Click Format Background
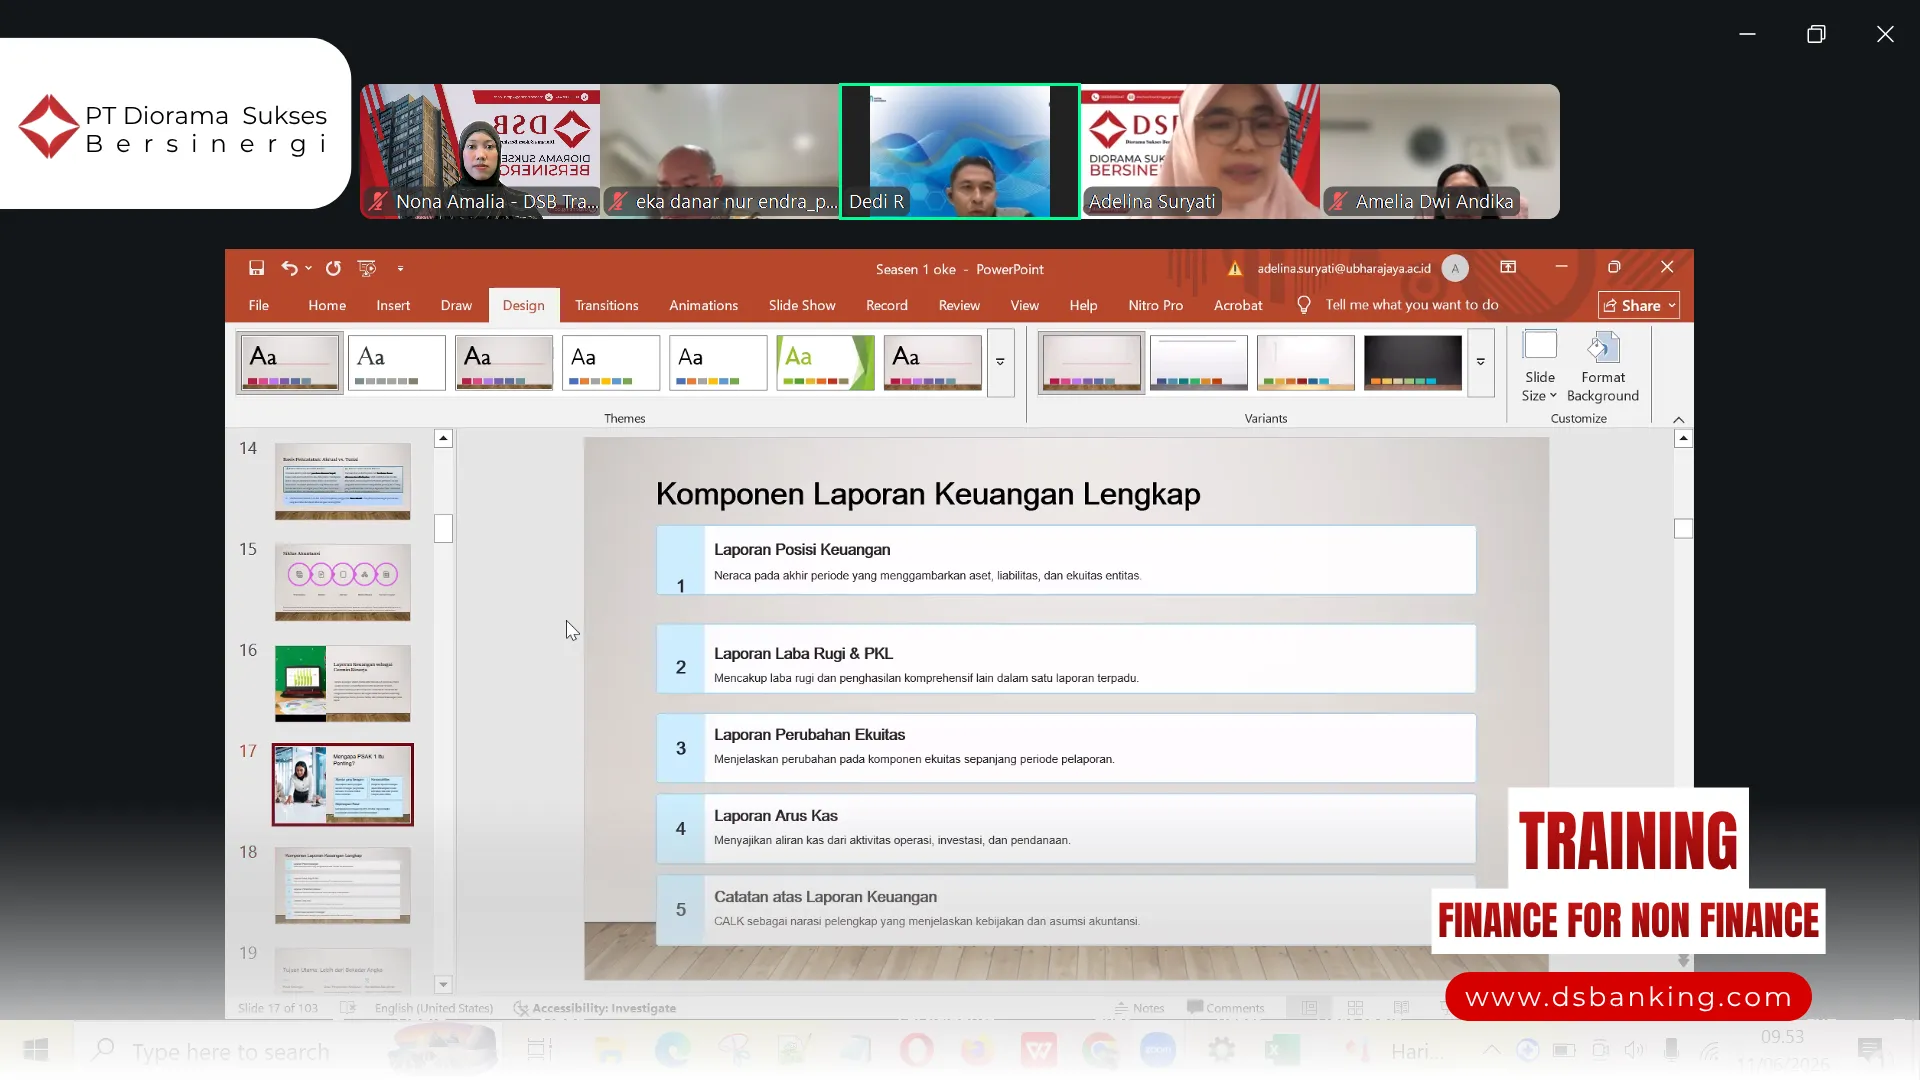The width and height of the screenshot is (1920, 1080). [x=1603, y=367]
